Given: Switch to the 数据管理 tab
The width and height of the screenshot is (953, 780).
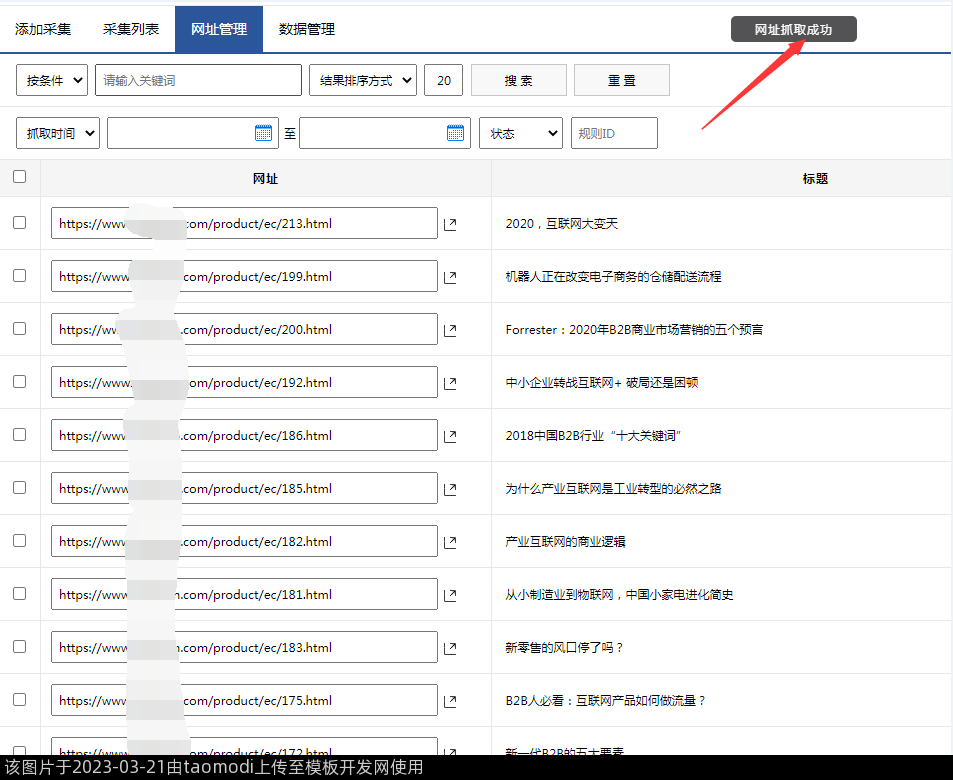Looking at the screenshot, I should [x=307, y=29].
